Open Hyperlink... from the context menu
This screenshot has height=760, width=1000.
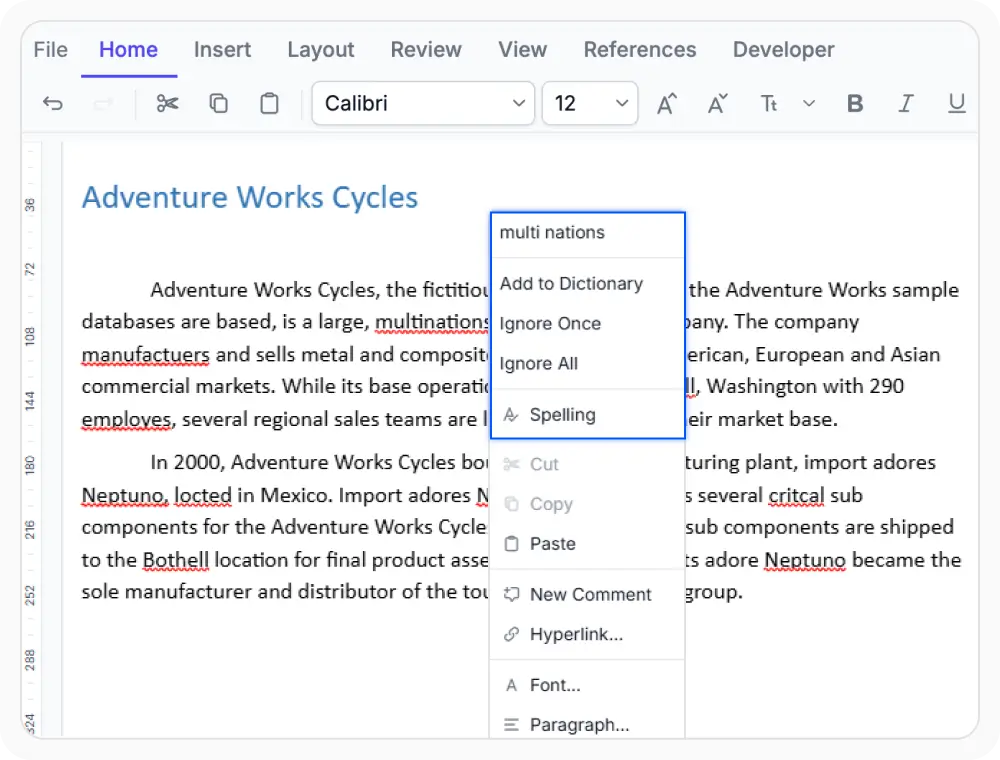[587, 635]
